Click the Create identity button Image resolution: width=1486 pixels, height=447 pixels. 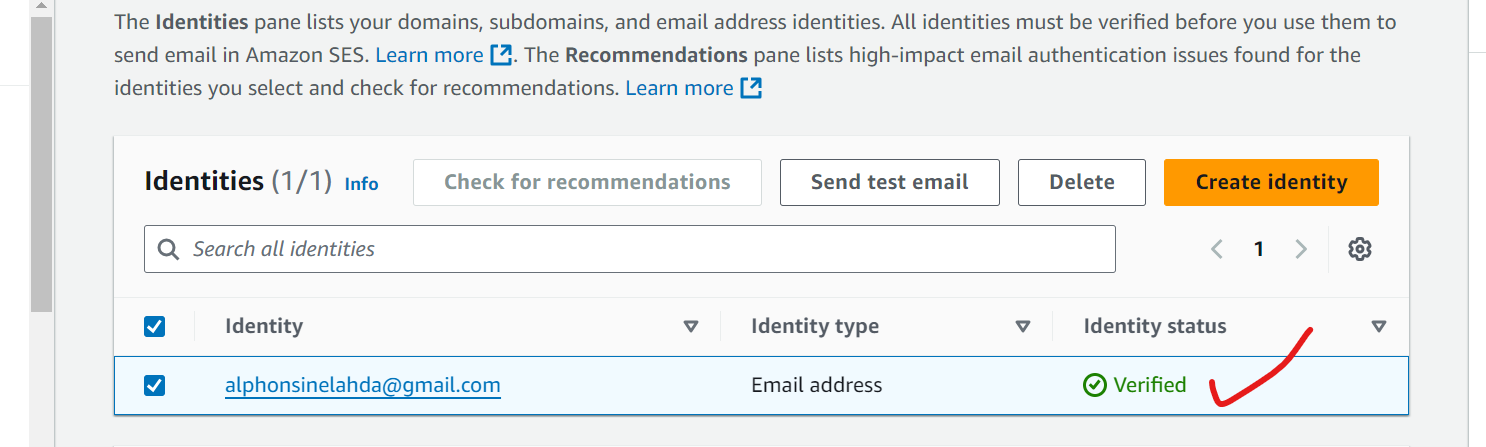coord(1271,183)
